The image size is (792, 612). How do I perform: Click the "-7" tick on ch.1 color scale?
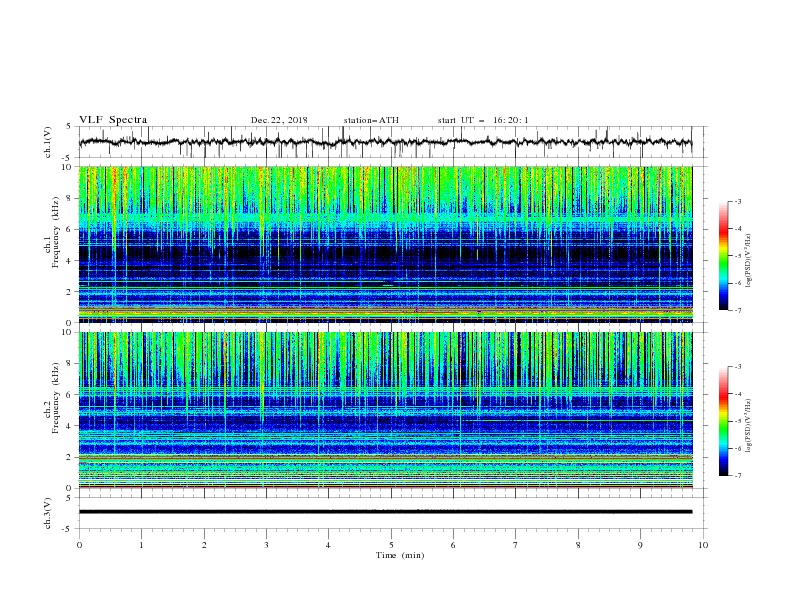click(737, 310)
